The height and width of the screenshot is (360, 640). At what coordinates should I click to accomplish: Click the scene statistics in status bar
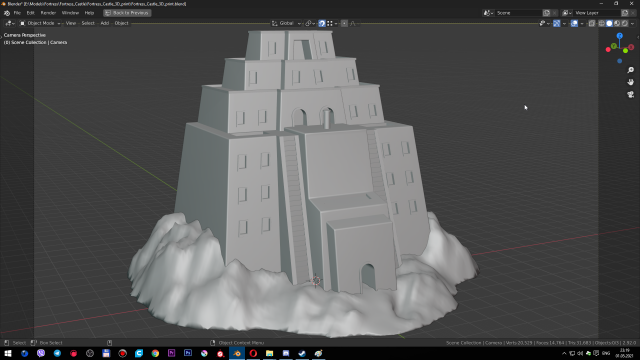tap(540, 343)
